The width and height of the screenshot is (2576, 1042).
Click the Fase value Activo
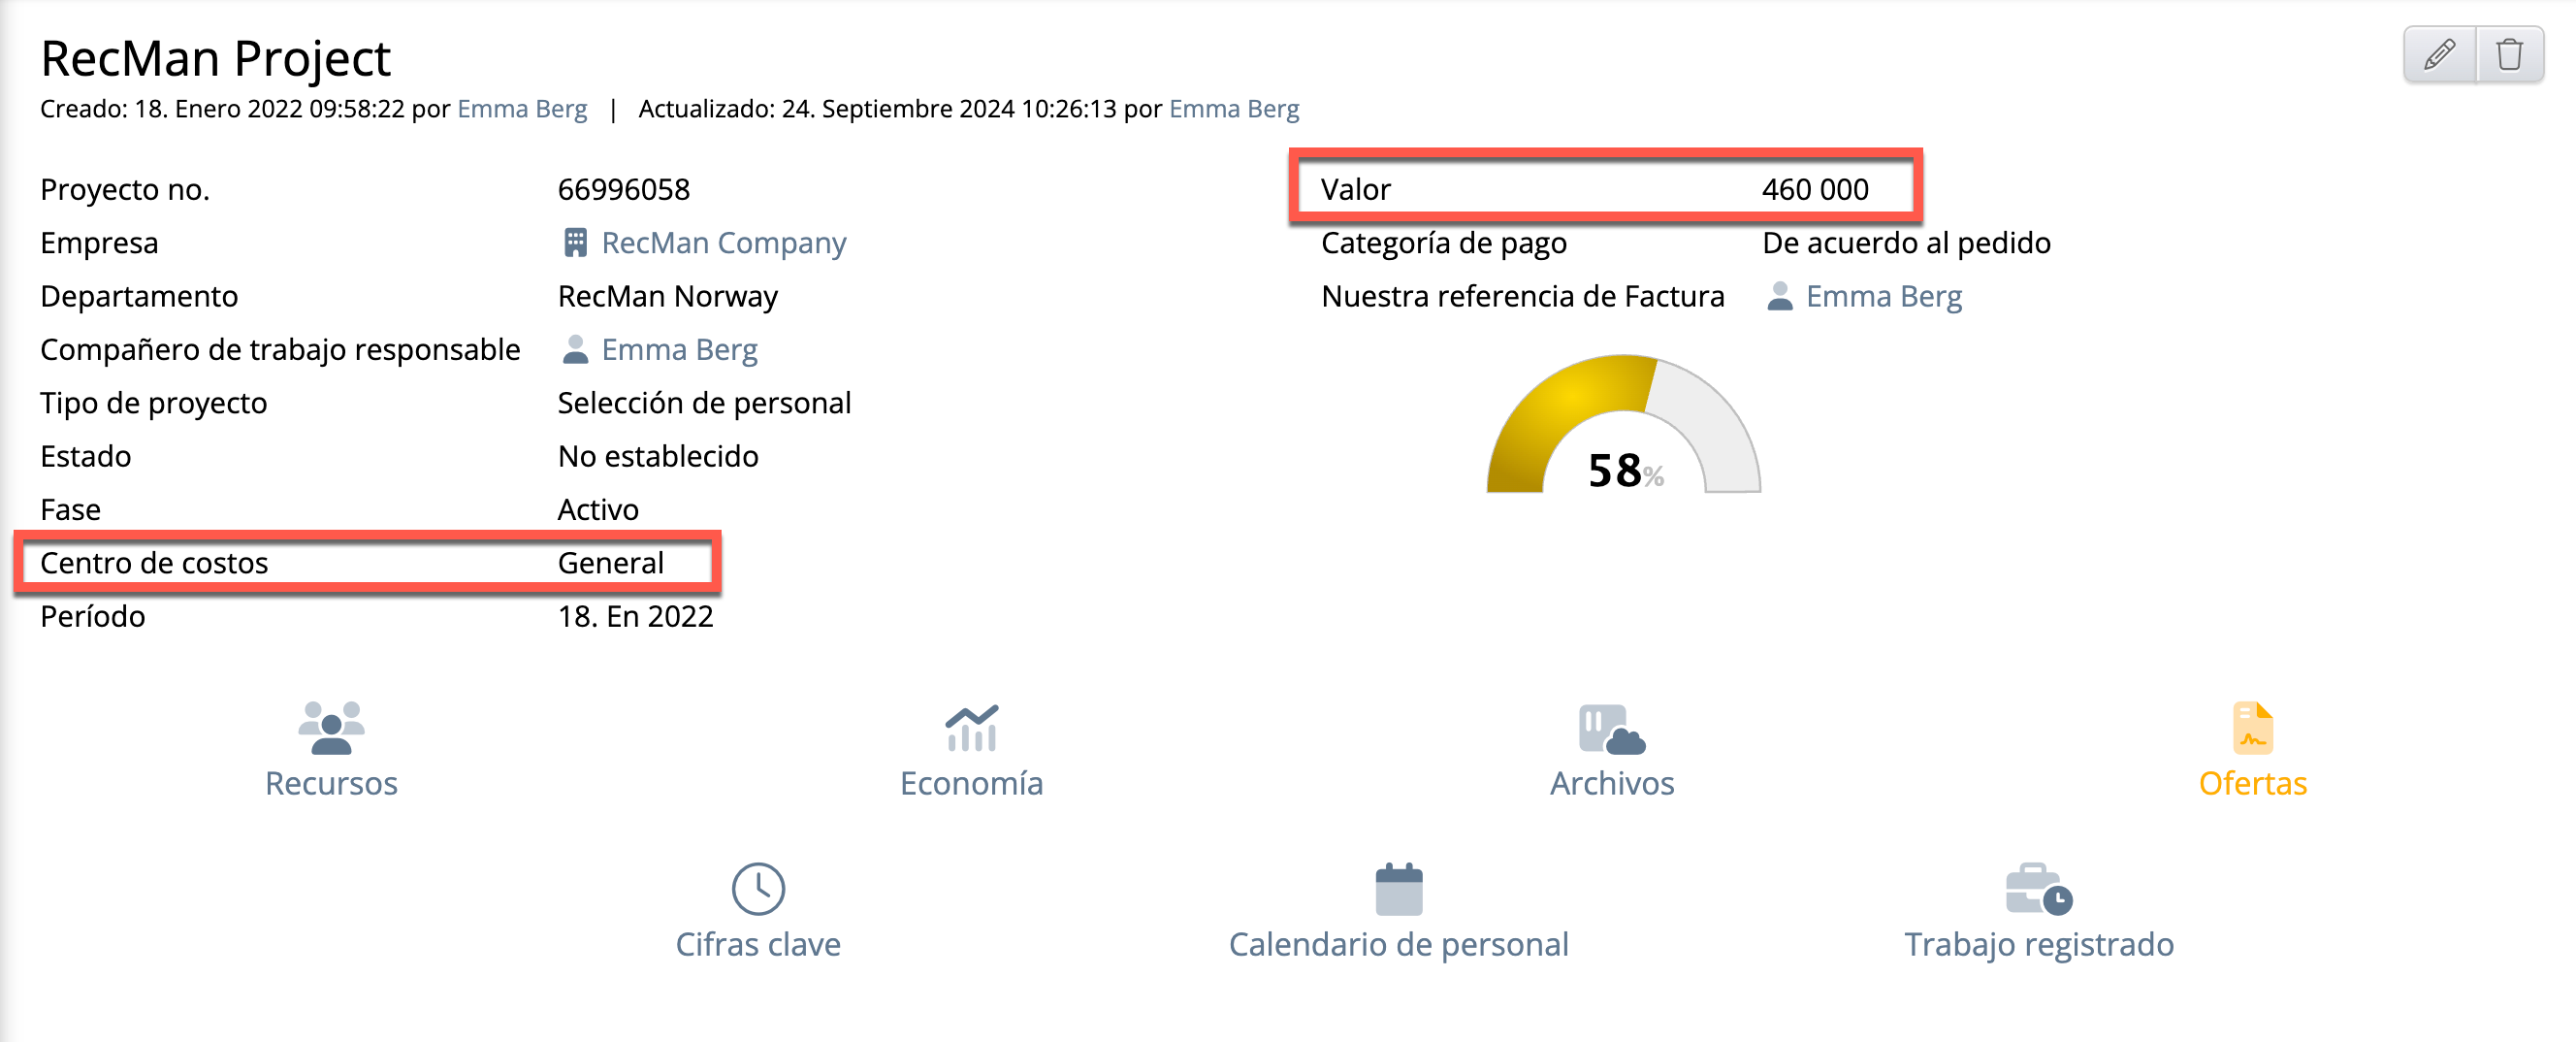598,510
